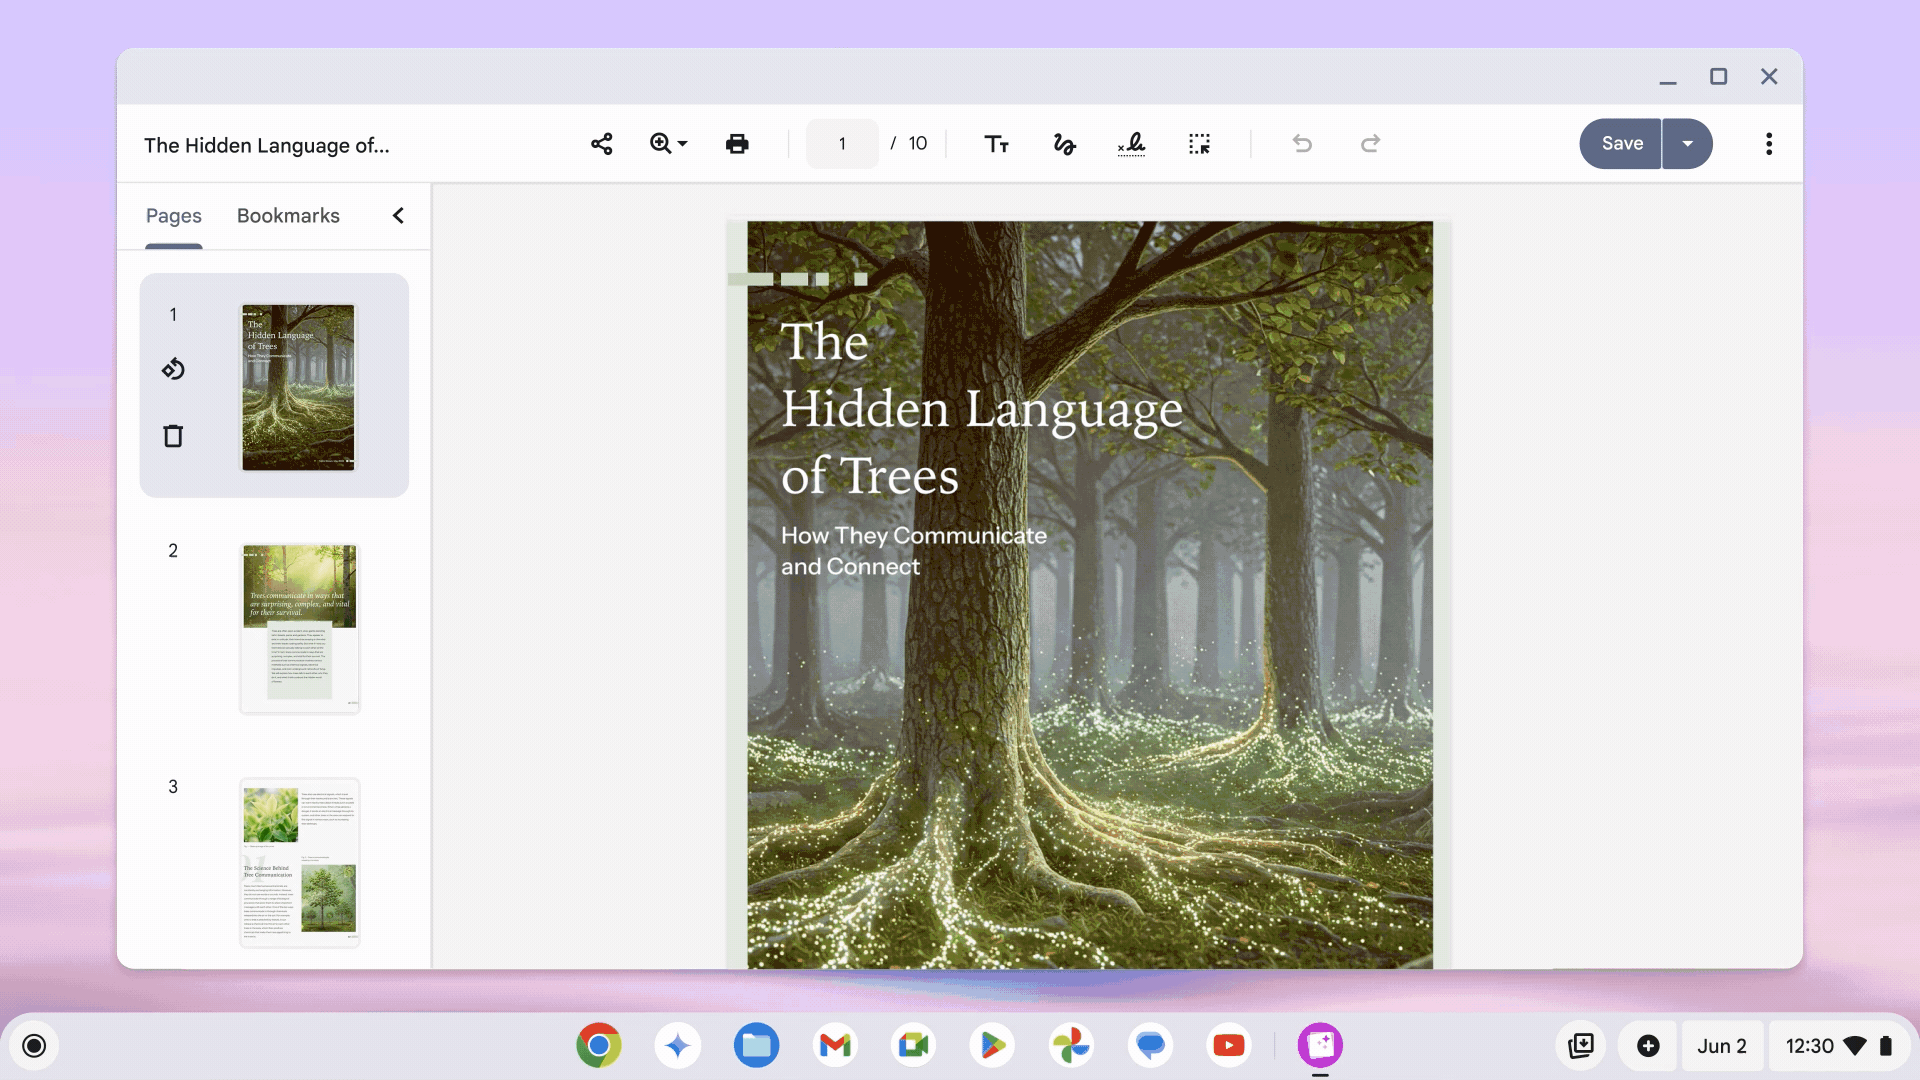1920x1080 pixels.
Task: Click the page number input field
Action: tap(842, 144)
